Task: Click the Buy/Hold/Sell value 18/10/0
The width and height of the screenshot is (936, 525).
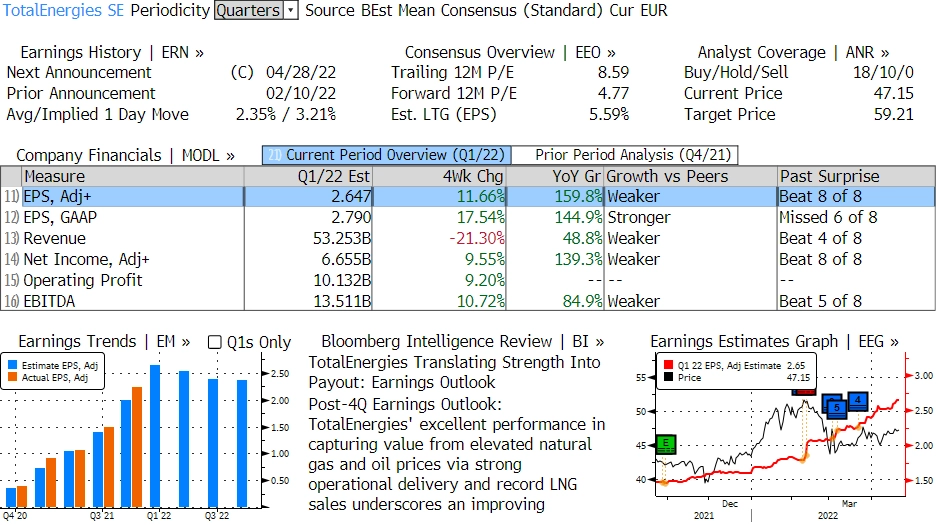Action: (883, 73)
